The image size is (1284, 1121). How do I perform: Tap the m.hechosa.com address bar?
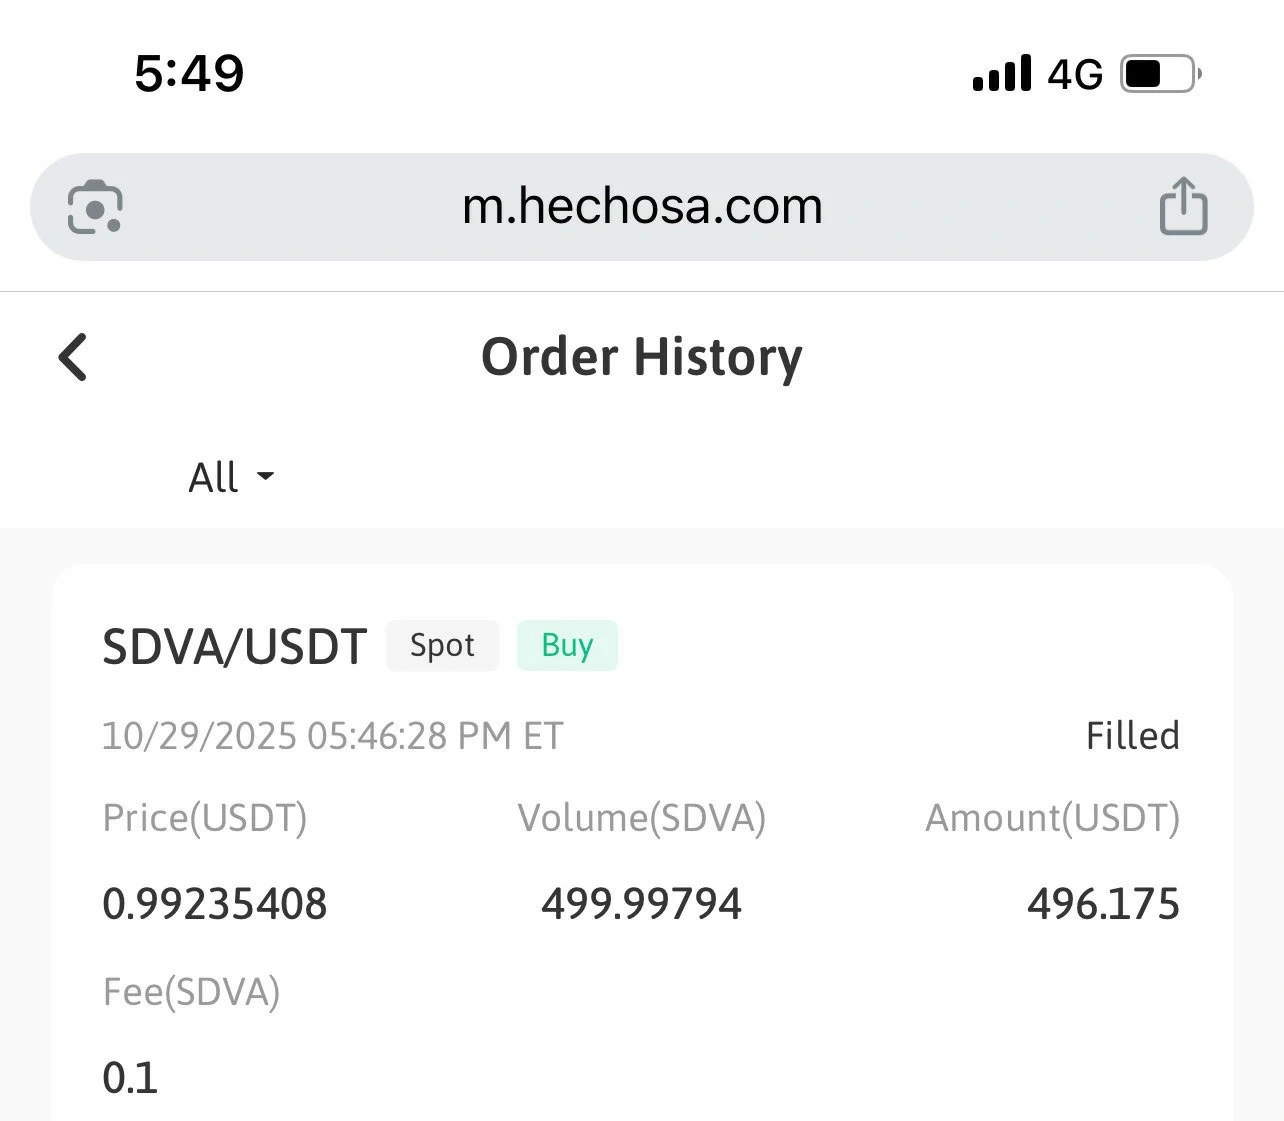[x=642, y=207]
